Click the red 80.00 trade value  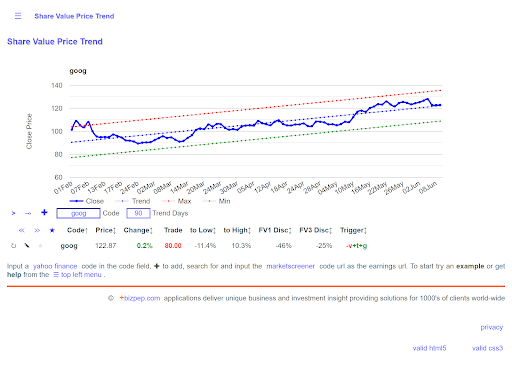[x=173, y=246]
